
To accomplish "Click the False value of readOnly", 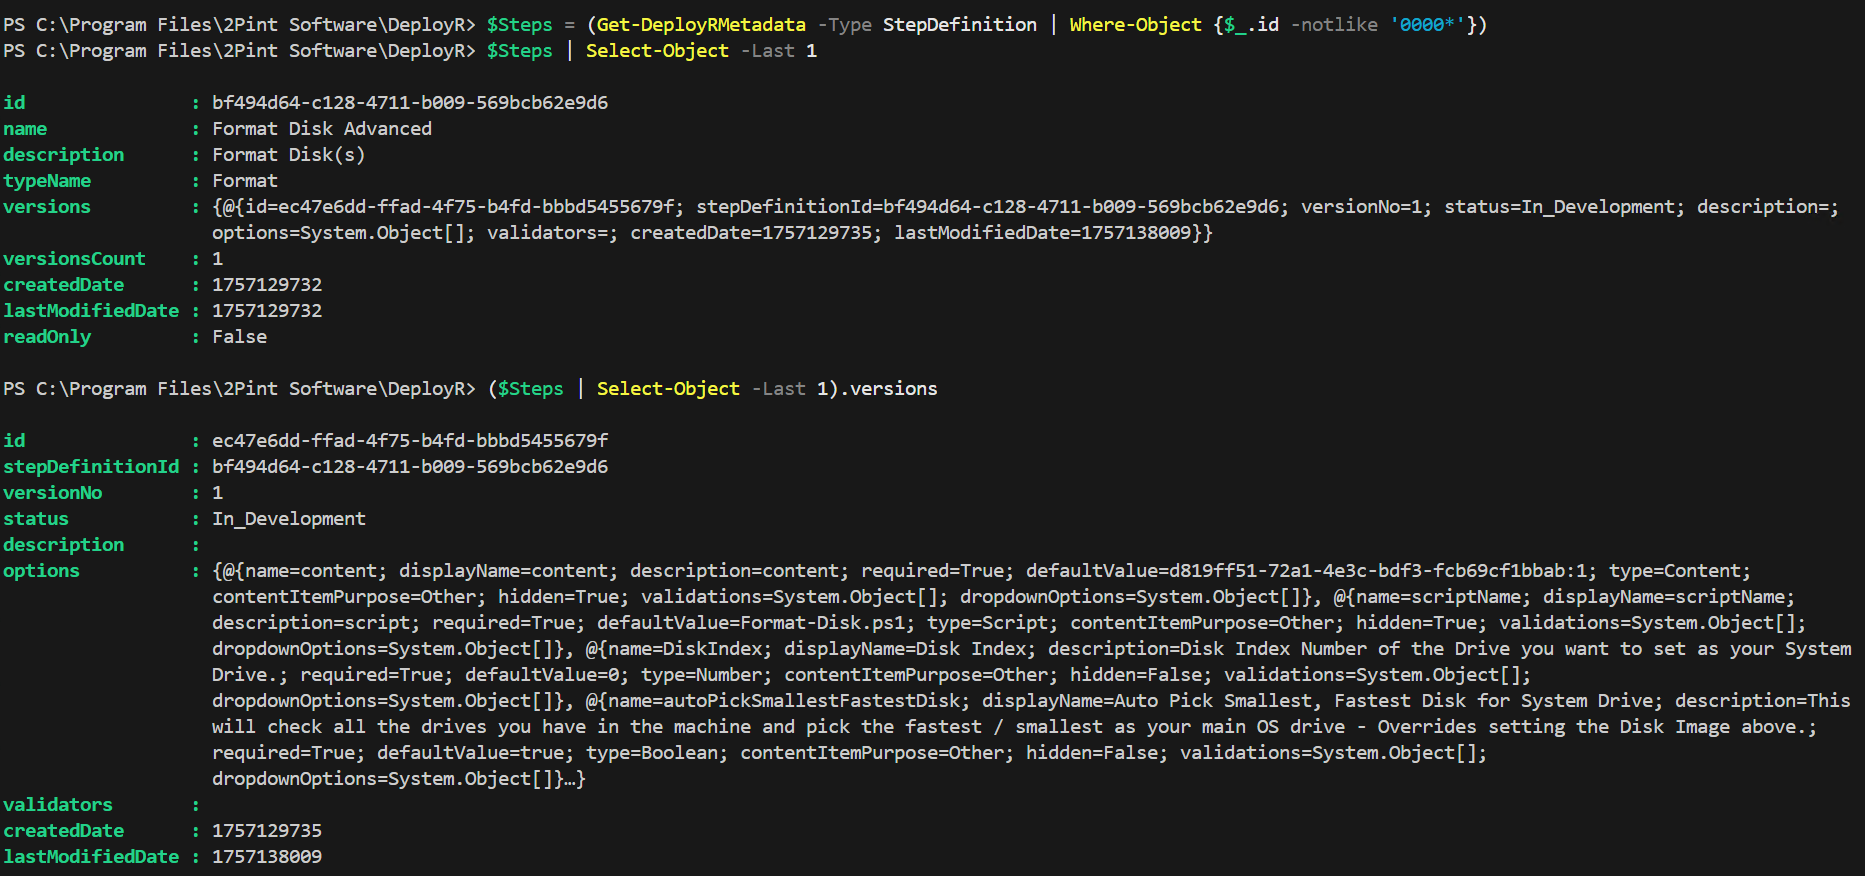I will click(239, 336).
